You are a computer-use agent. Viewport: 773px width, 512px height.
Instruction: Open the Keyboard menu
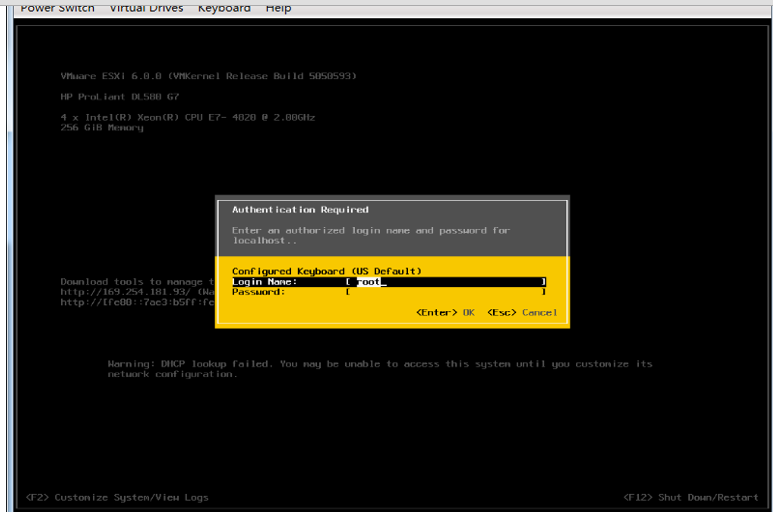pyautogui.click(x=224, y=7)
